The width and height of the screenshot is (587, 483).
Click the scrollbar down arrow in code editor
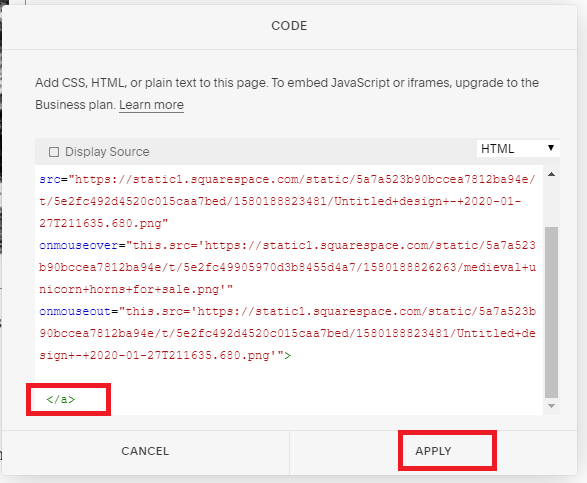coord(551,406)
